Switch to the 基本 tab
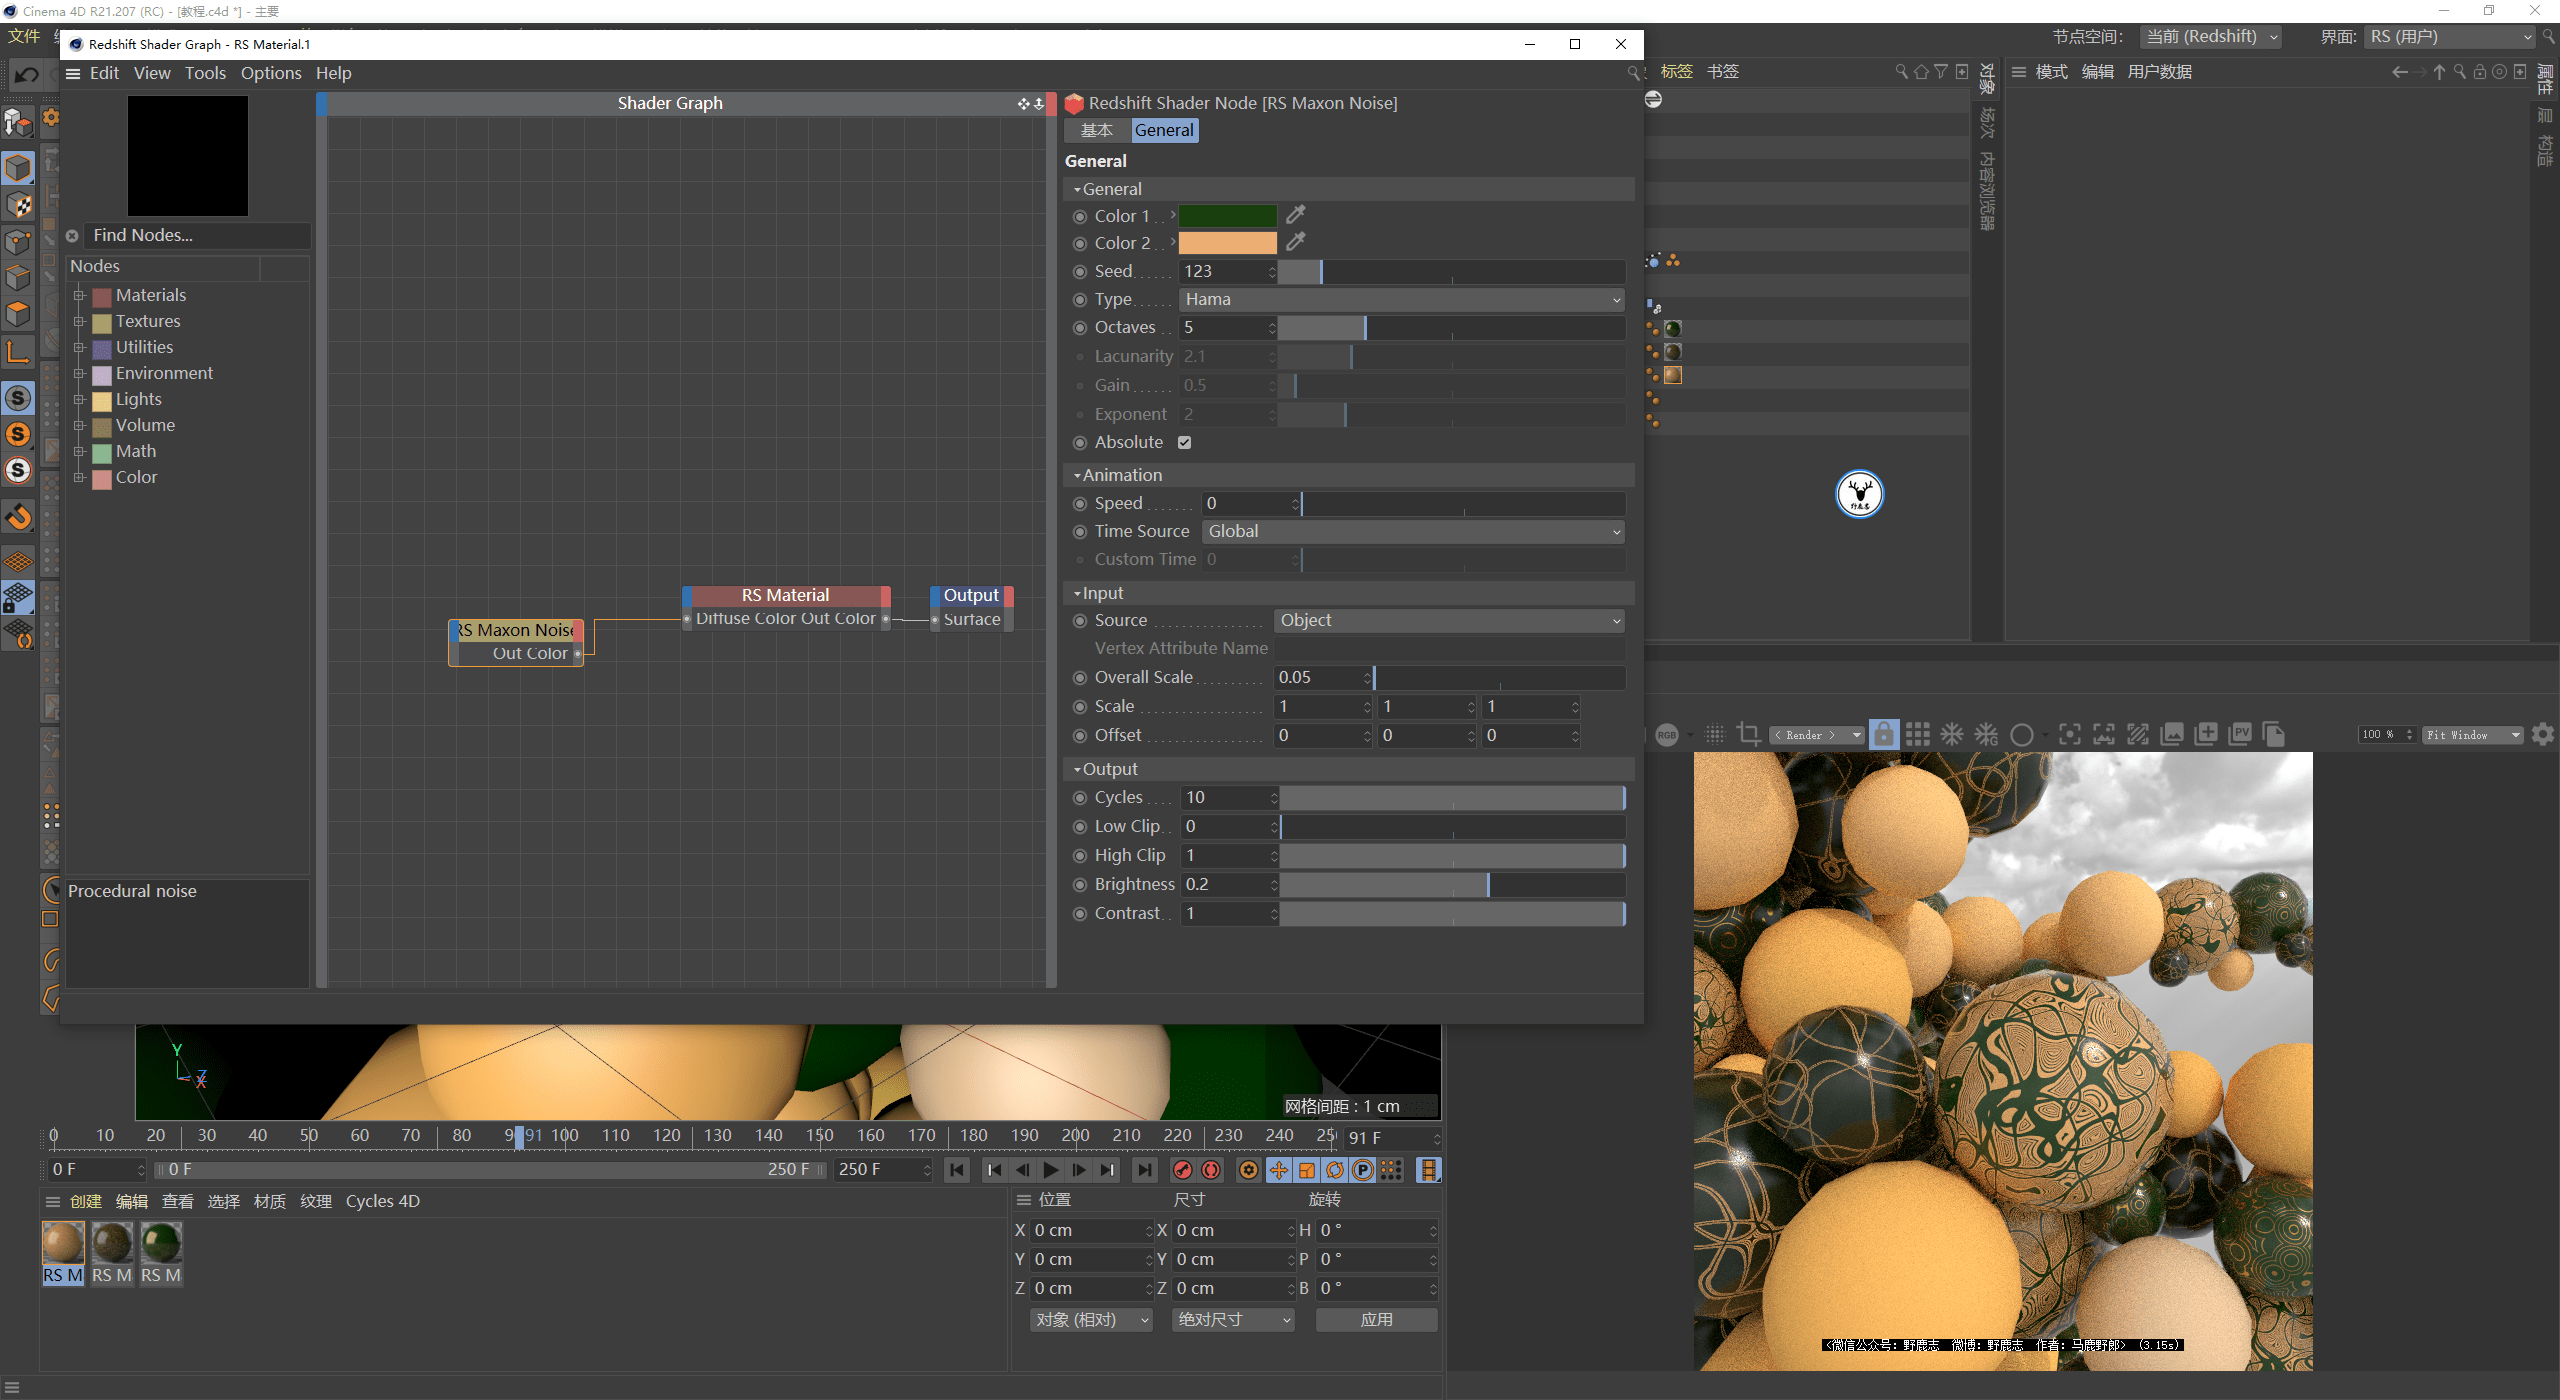 tap(1096, 130)
